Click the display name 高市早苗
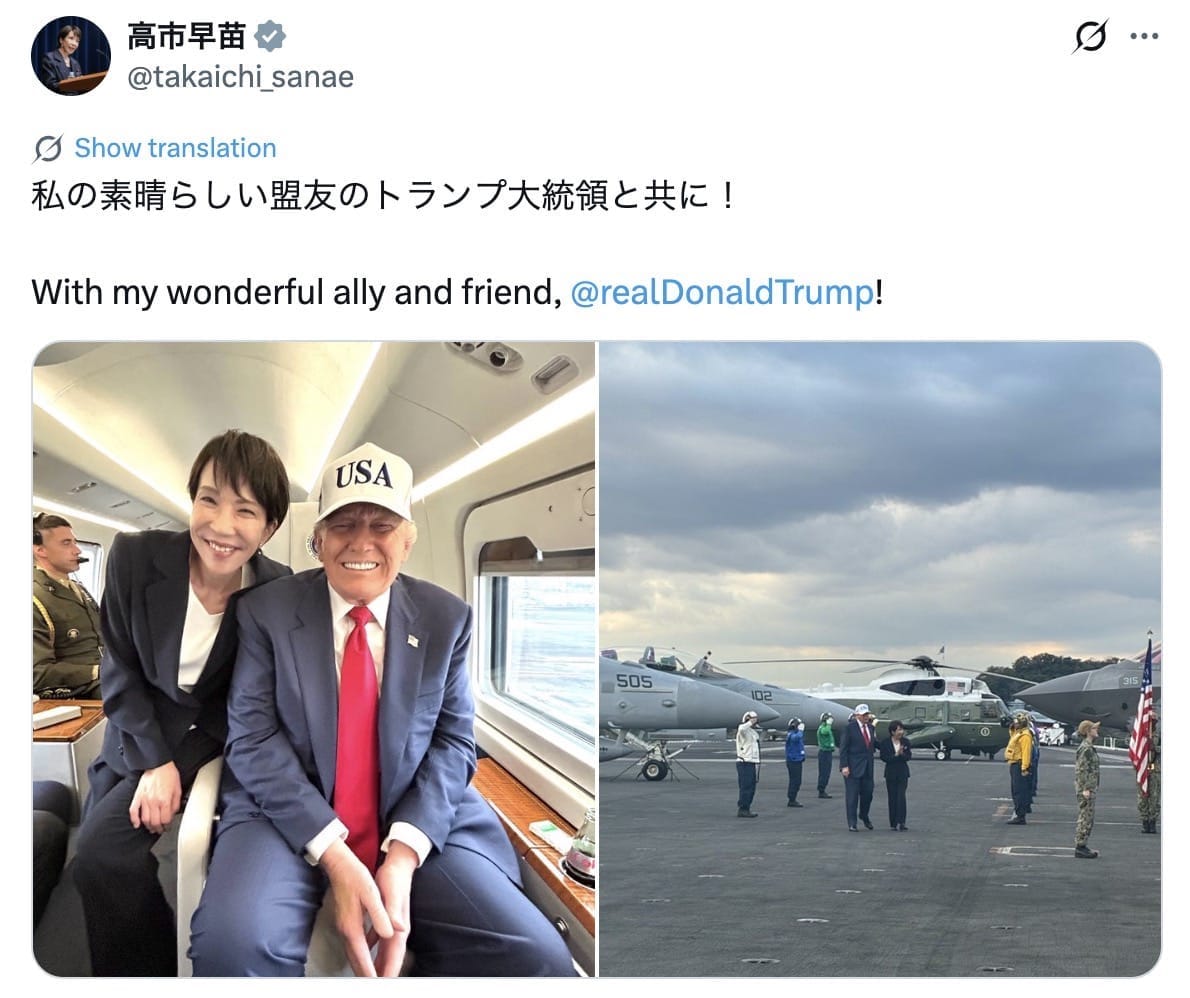The width and height of the screenshot is (1190, 998). point(187,36)
